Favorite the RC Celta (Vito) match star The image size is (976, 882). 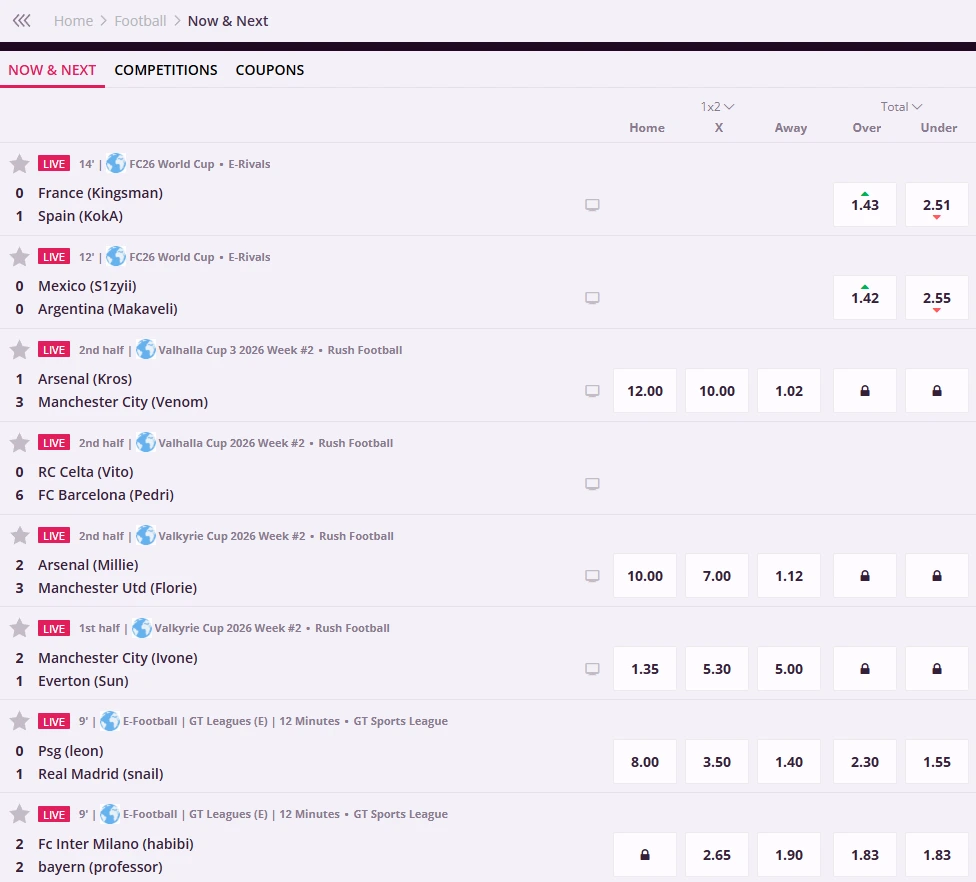pos(19,443)
